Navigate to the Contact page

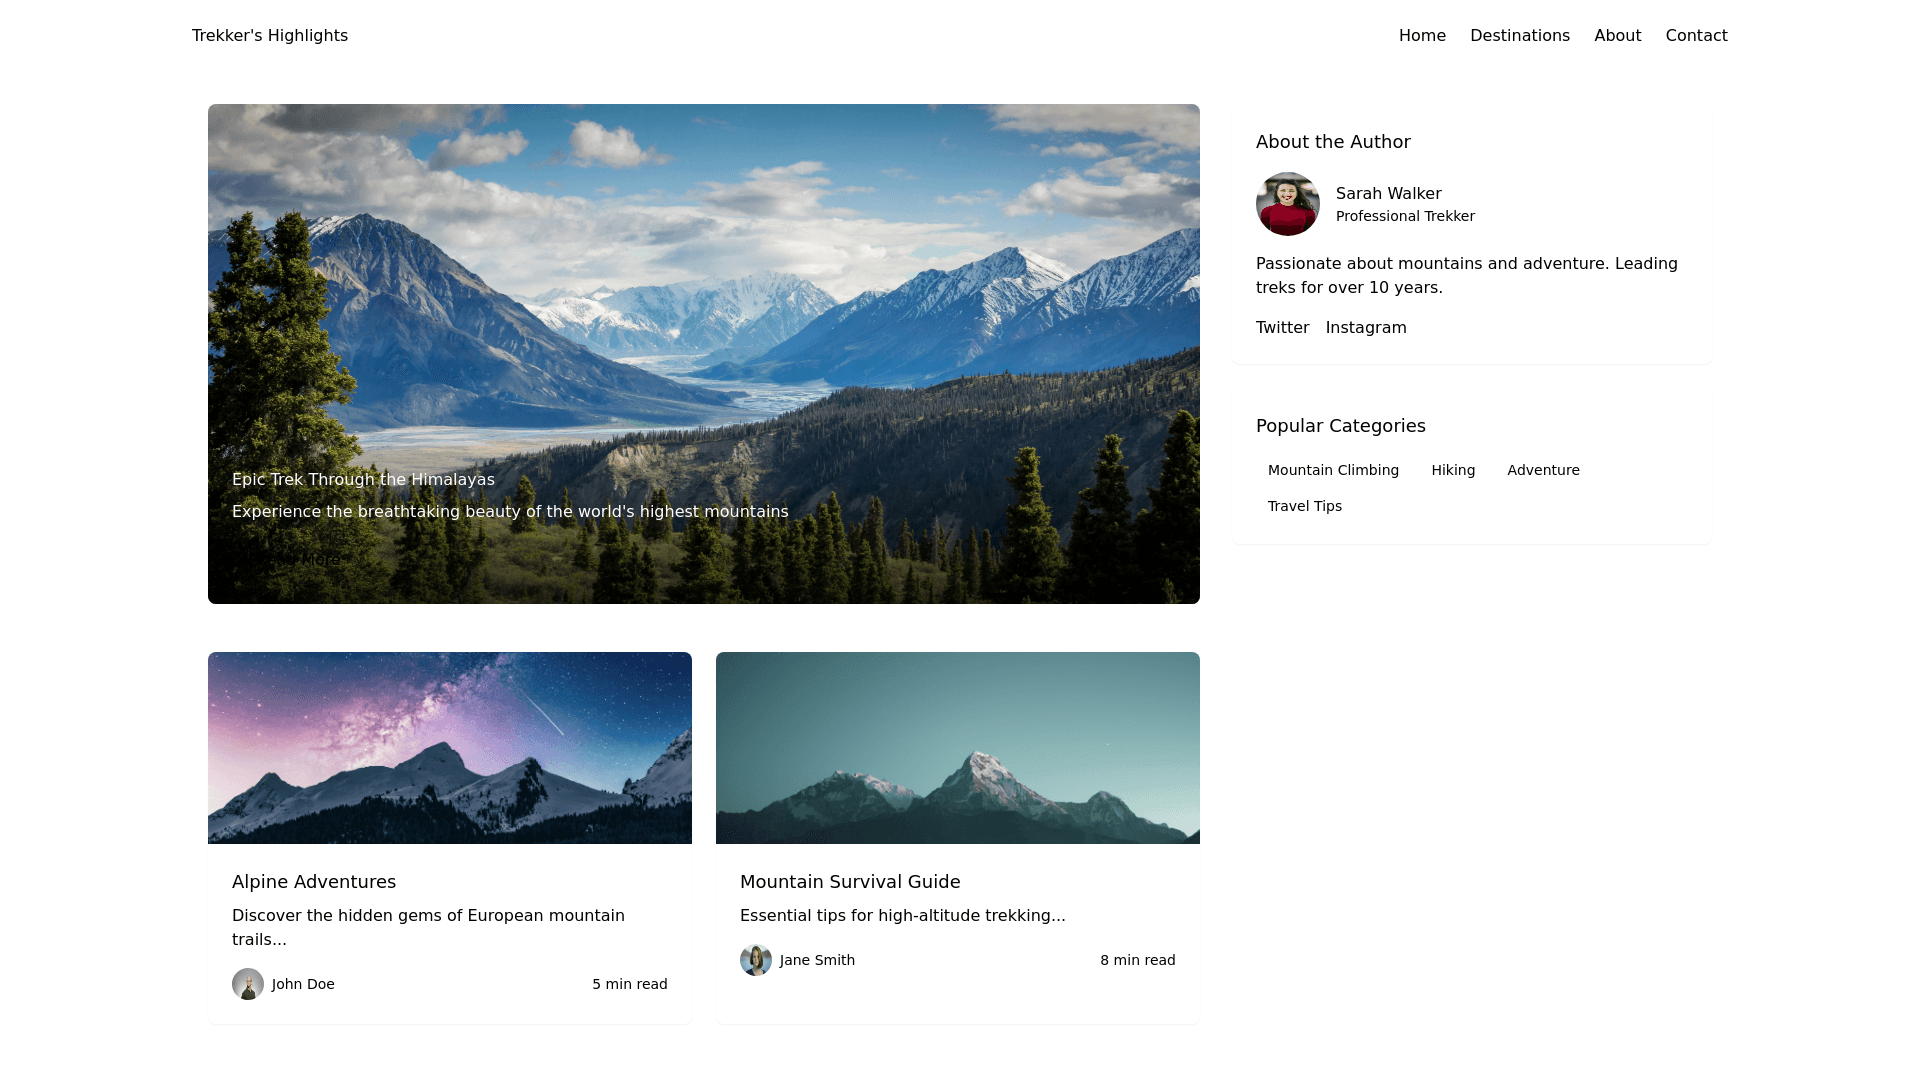(1696, 36)
